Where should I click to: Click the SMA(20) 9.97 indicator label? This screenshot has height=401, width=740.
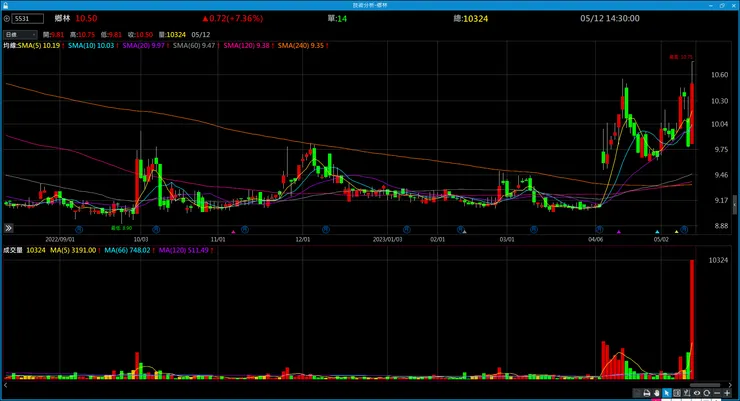143,45
